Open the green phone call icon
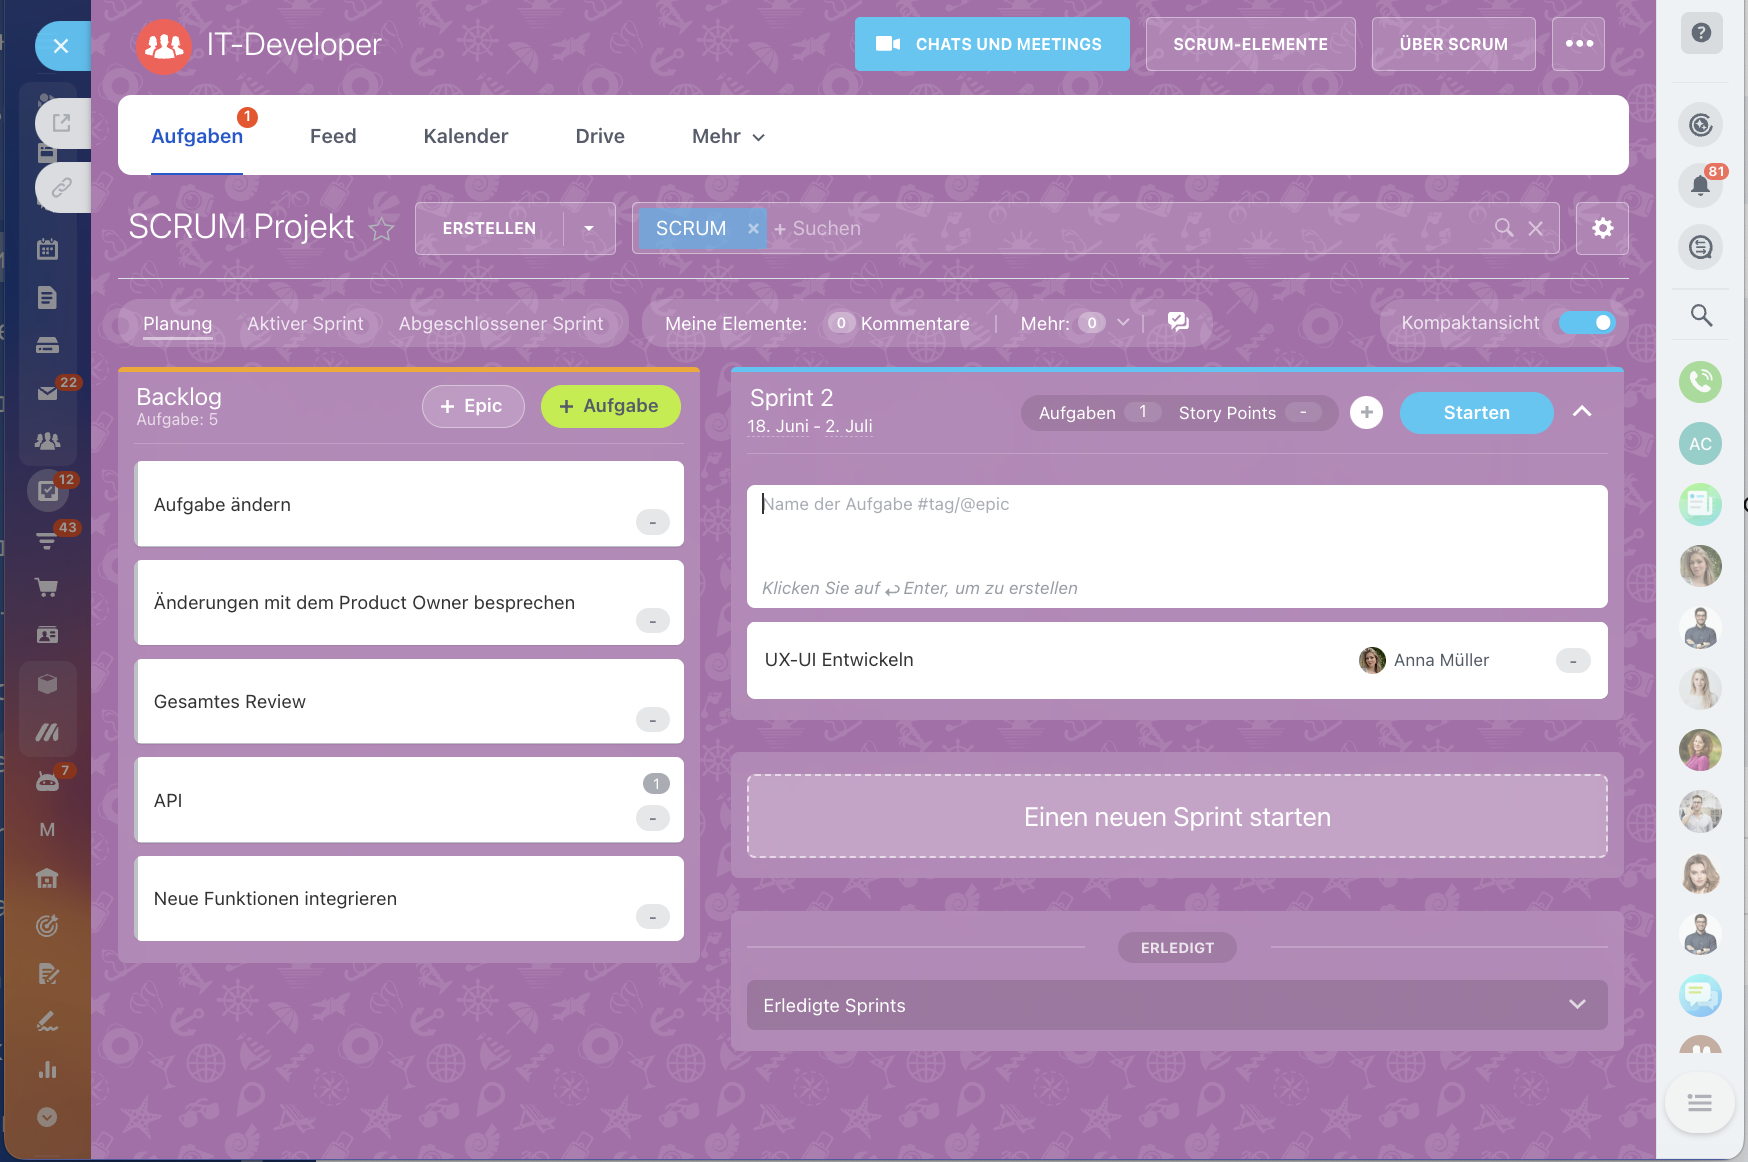 1700,382
